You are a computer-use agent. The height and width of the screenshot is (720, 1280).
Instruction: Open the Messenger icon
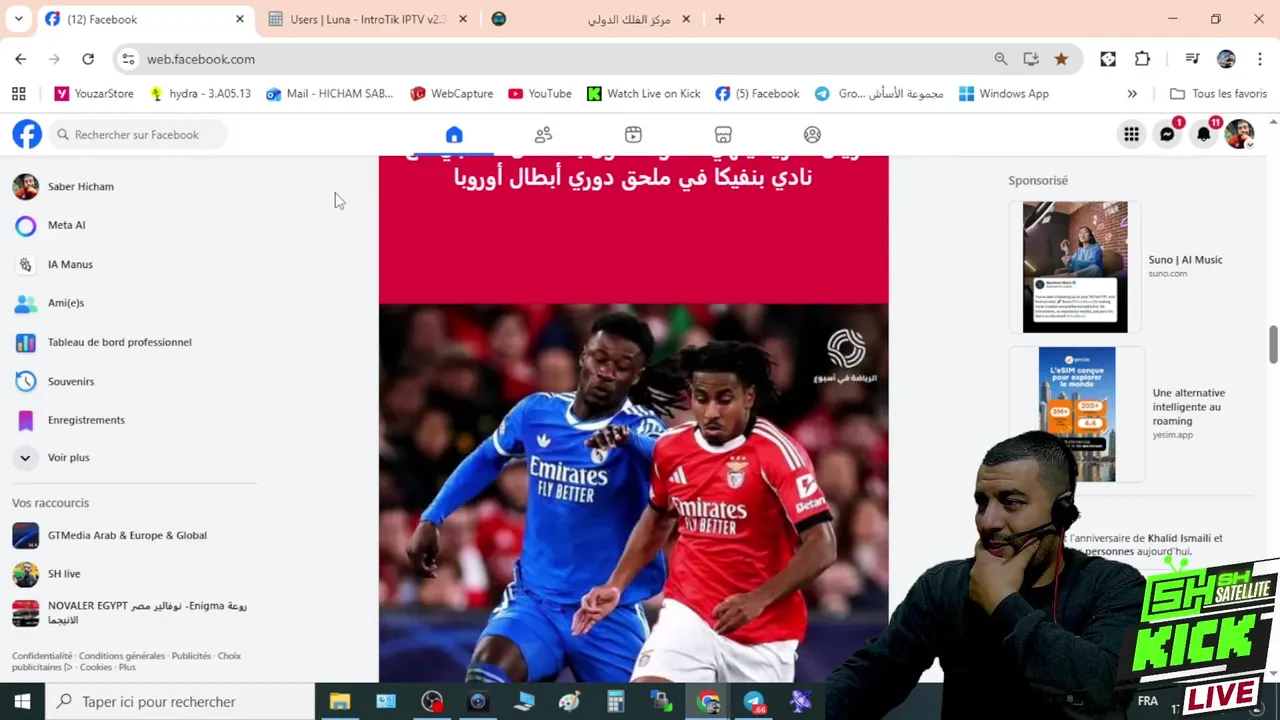(x=1167, y=134)
